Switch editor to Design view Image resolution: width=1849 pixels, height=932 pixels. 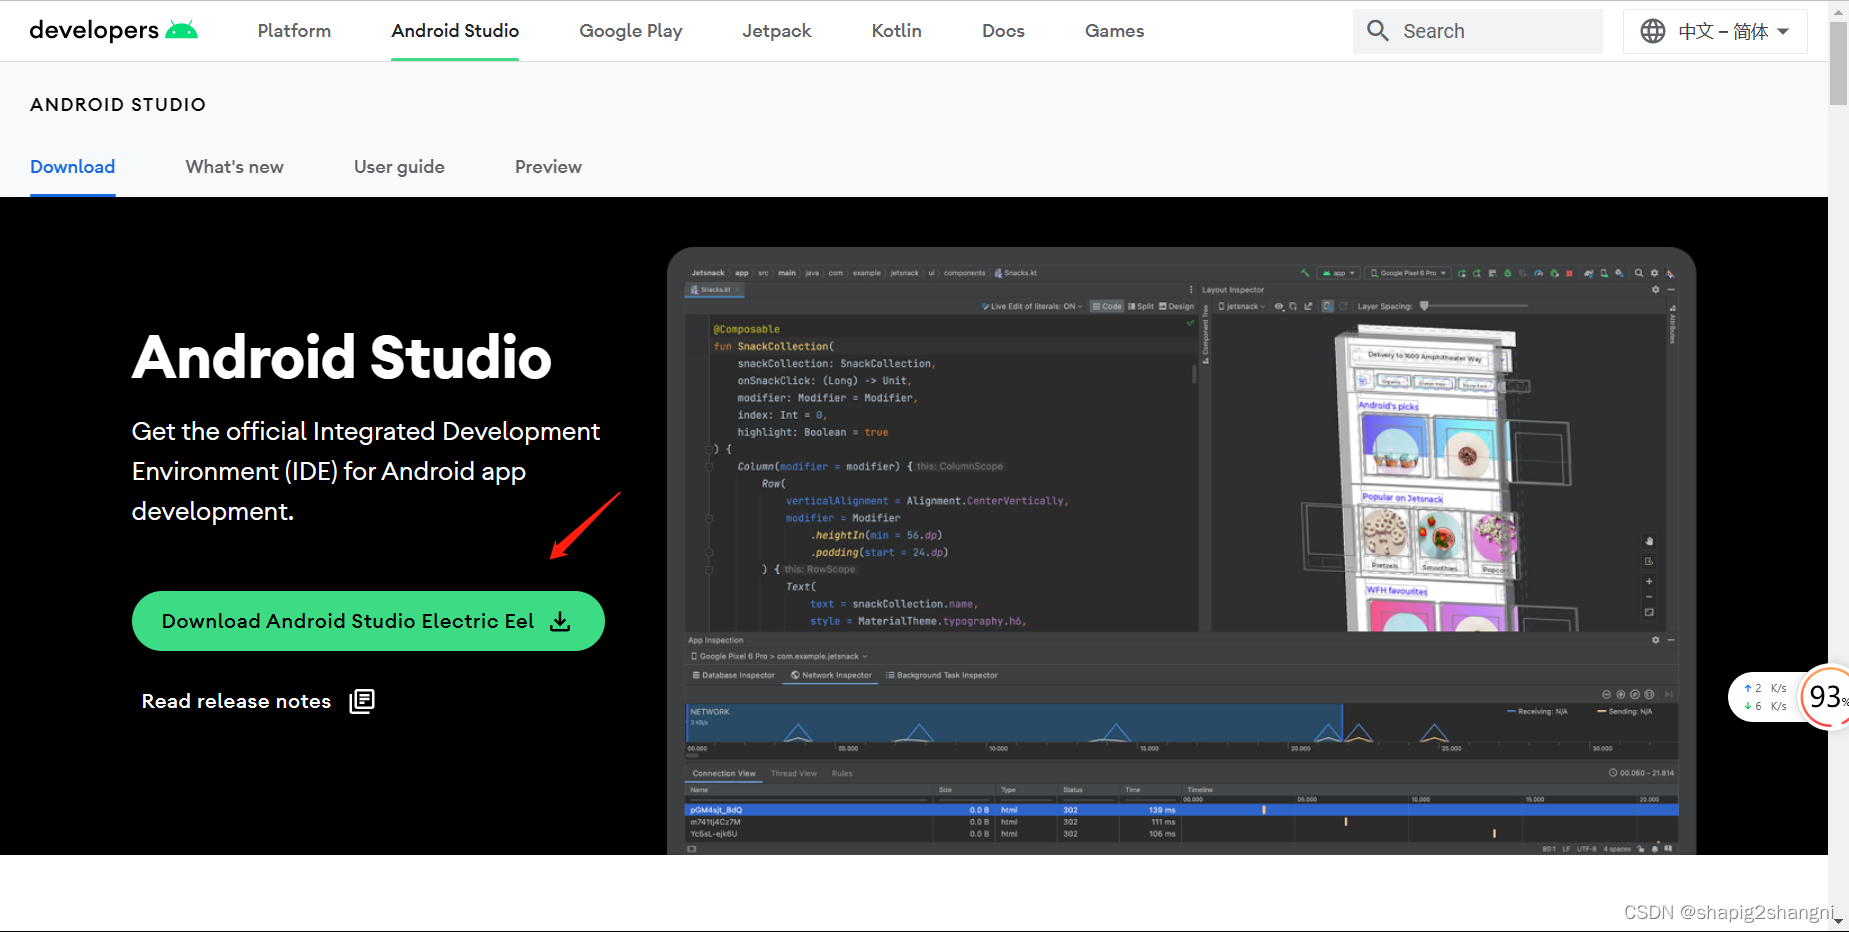click(x=1180, y=306)
